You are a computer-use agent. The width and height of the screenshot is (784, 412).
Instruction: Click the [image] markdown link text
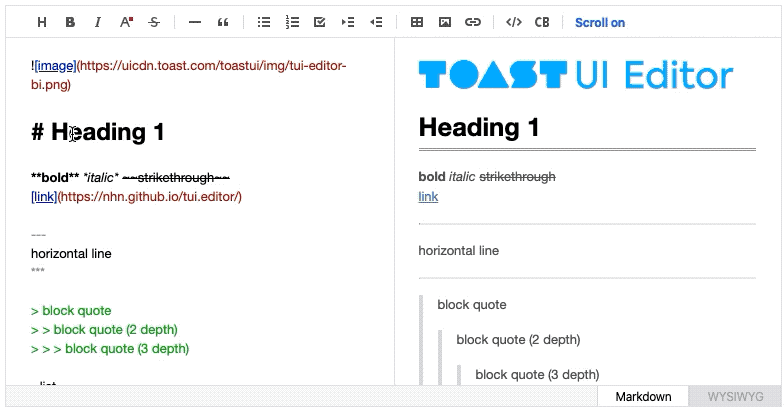pyautogui.click(x=55, y=66)
